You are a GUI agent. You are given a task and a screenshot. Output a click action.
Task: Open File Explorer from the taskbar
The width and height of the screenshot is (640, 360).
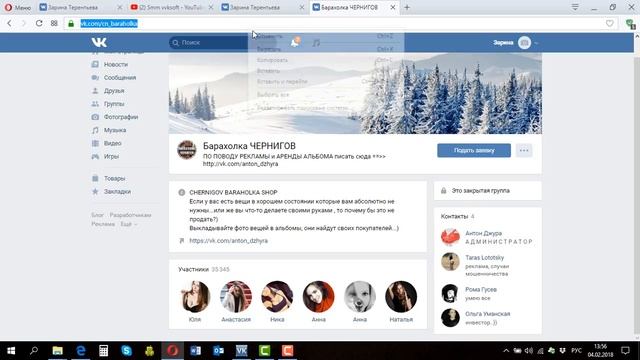(x=58, y=351)
